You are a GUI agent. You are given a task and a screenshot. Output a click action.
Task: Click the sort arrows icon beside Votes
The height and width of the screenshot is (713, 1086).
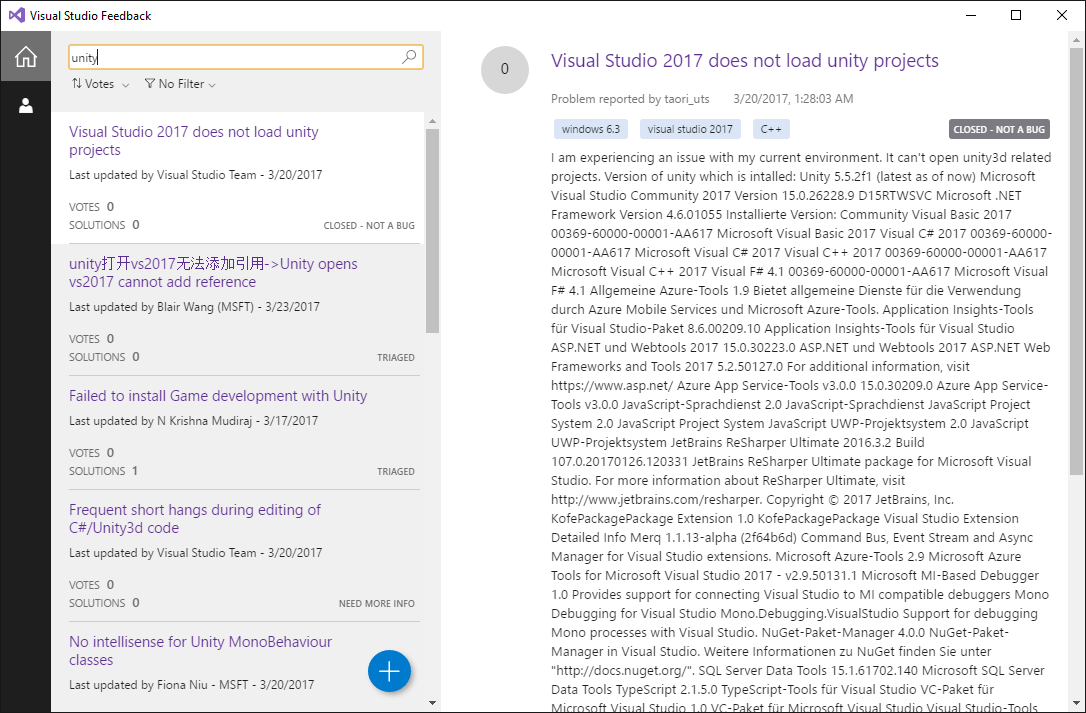[x=77, y=84]
